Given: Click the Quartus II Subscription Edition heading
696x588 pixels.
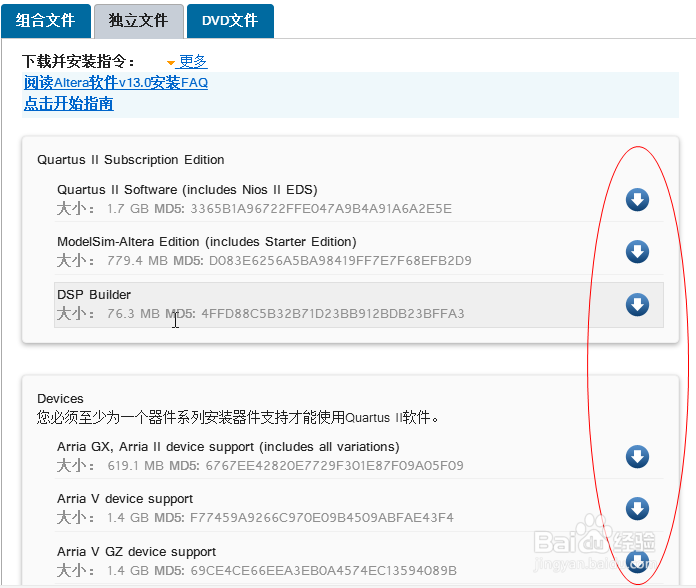Looking at the screenshot, I should [x=130, y=160].
